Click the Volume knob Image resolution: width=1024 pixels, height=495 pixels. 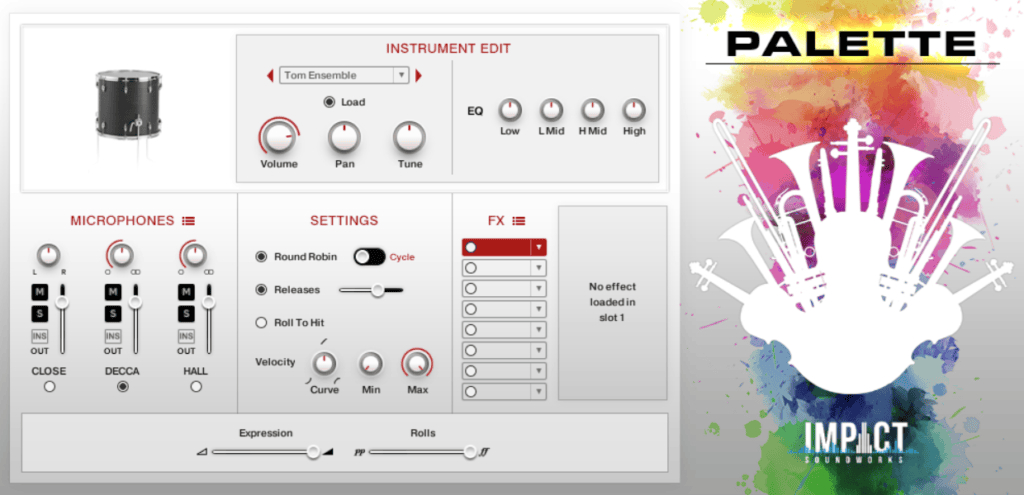point(278,136)
